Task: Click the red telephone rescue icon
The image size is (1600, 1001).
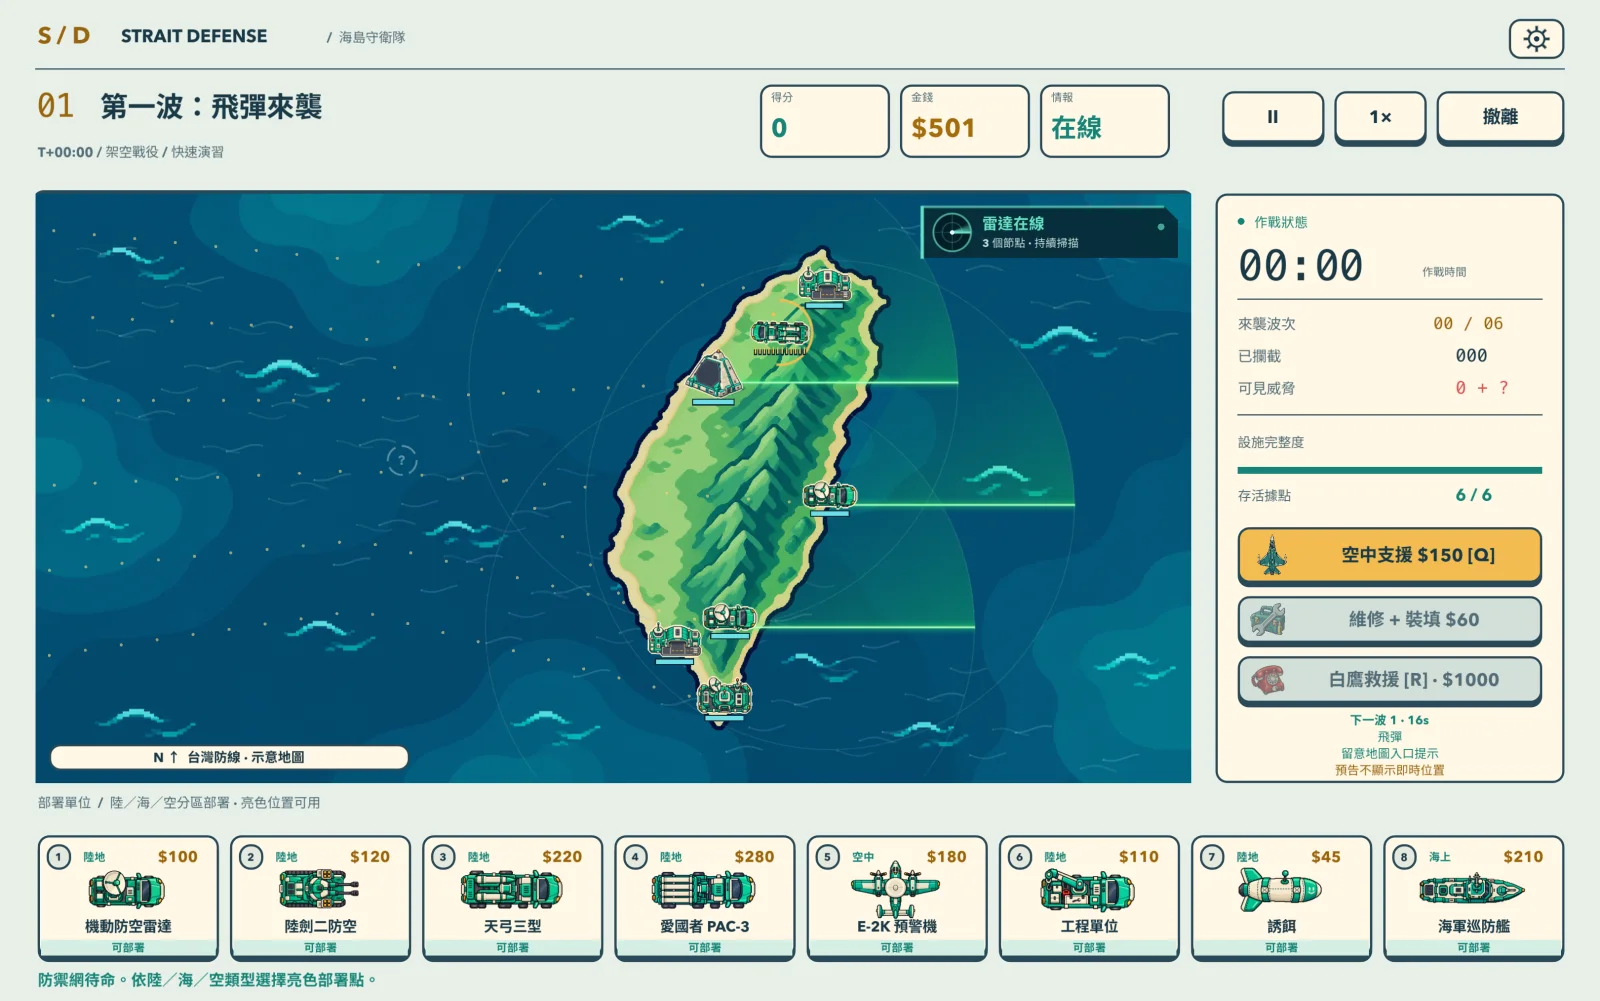Action: point(1268,680)
